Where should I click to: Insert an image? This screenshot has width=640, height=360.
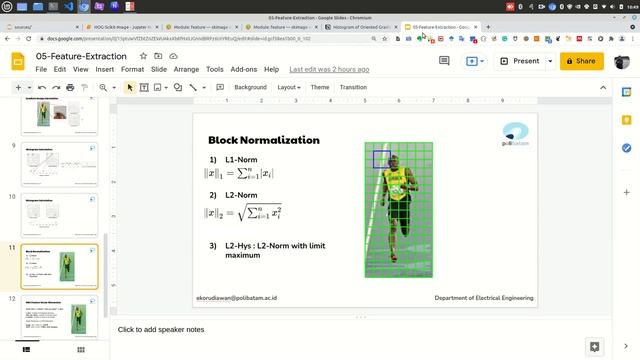pos(158,87)
